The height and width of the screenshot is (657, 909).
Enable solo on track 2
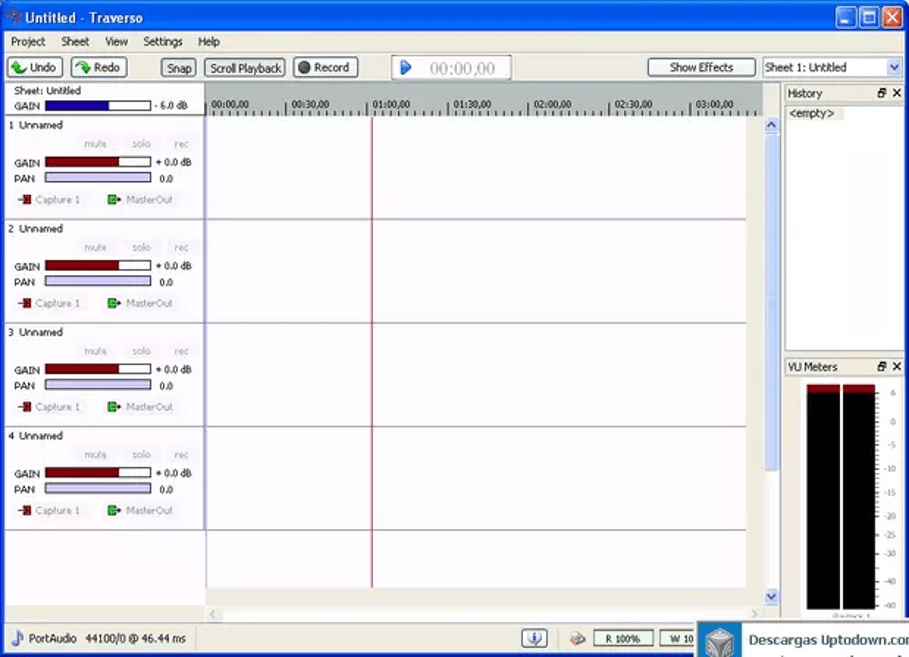[140, 246]
